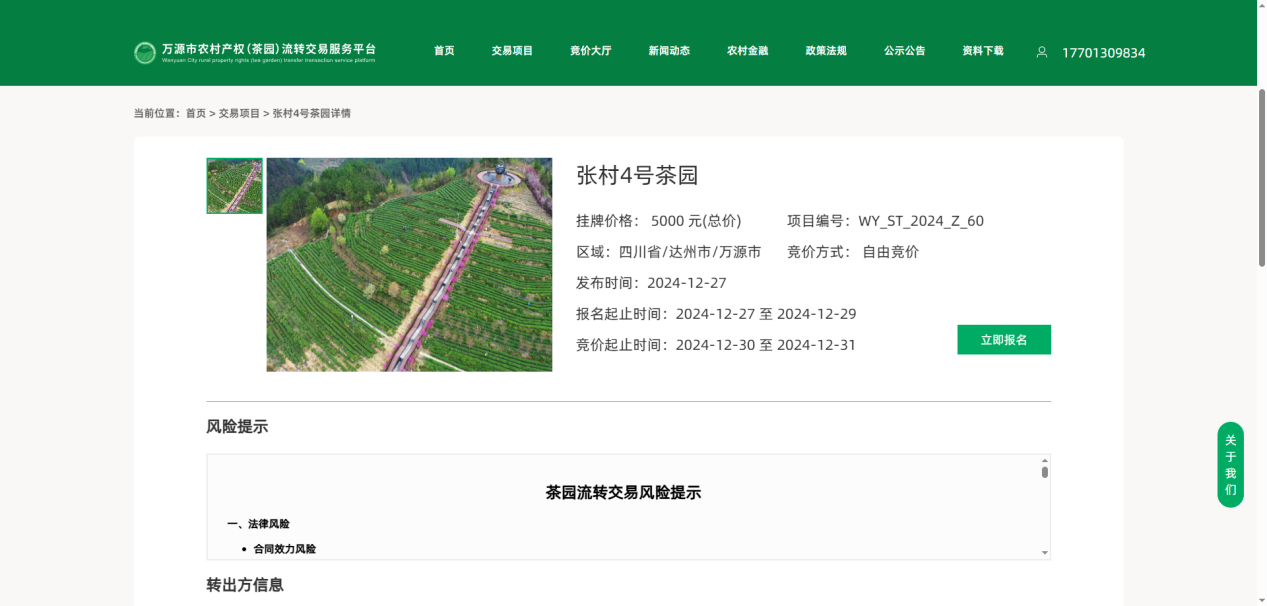
Task: Open the 交易项目 menu item
Action: (512, 51)
